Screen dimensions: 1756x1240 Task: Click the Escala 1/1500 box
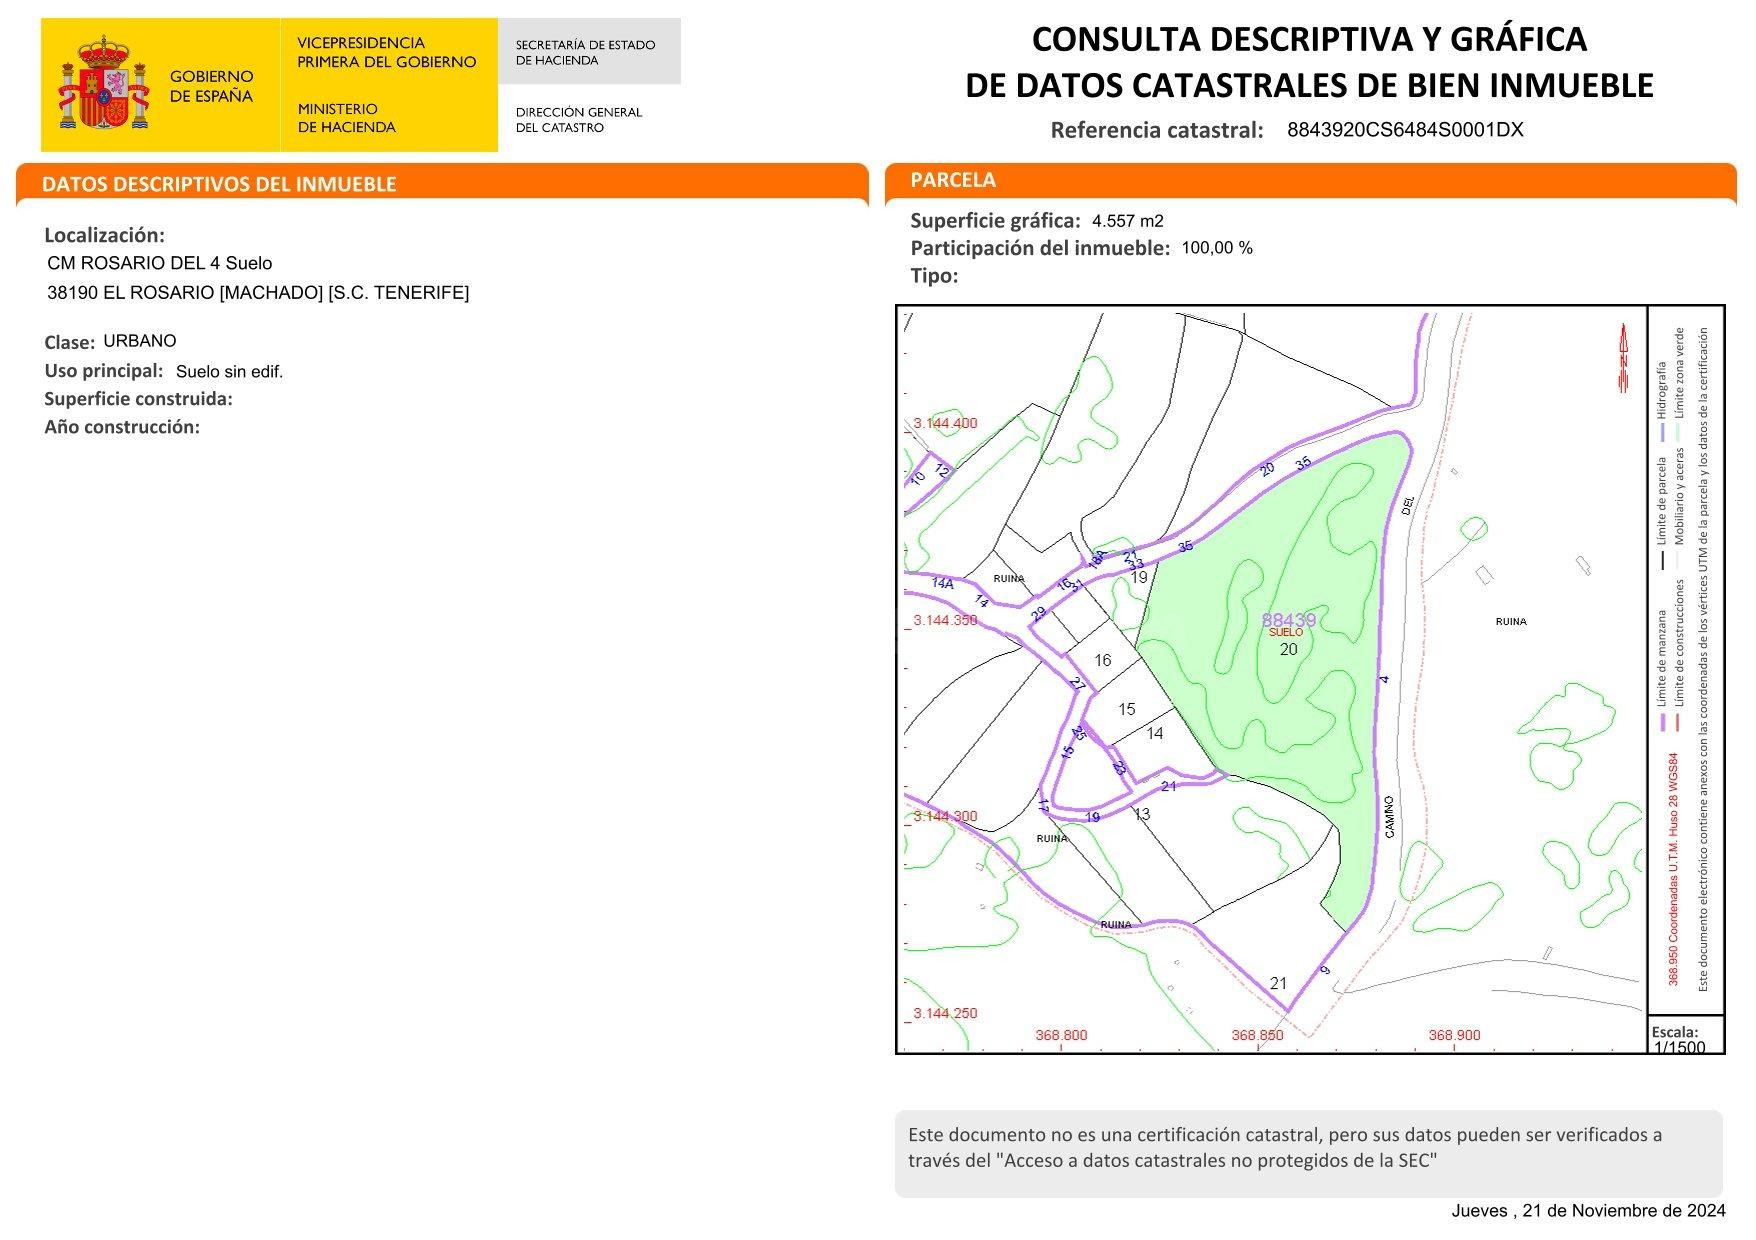click(1687, 1036)
